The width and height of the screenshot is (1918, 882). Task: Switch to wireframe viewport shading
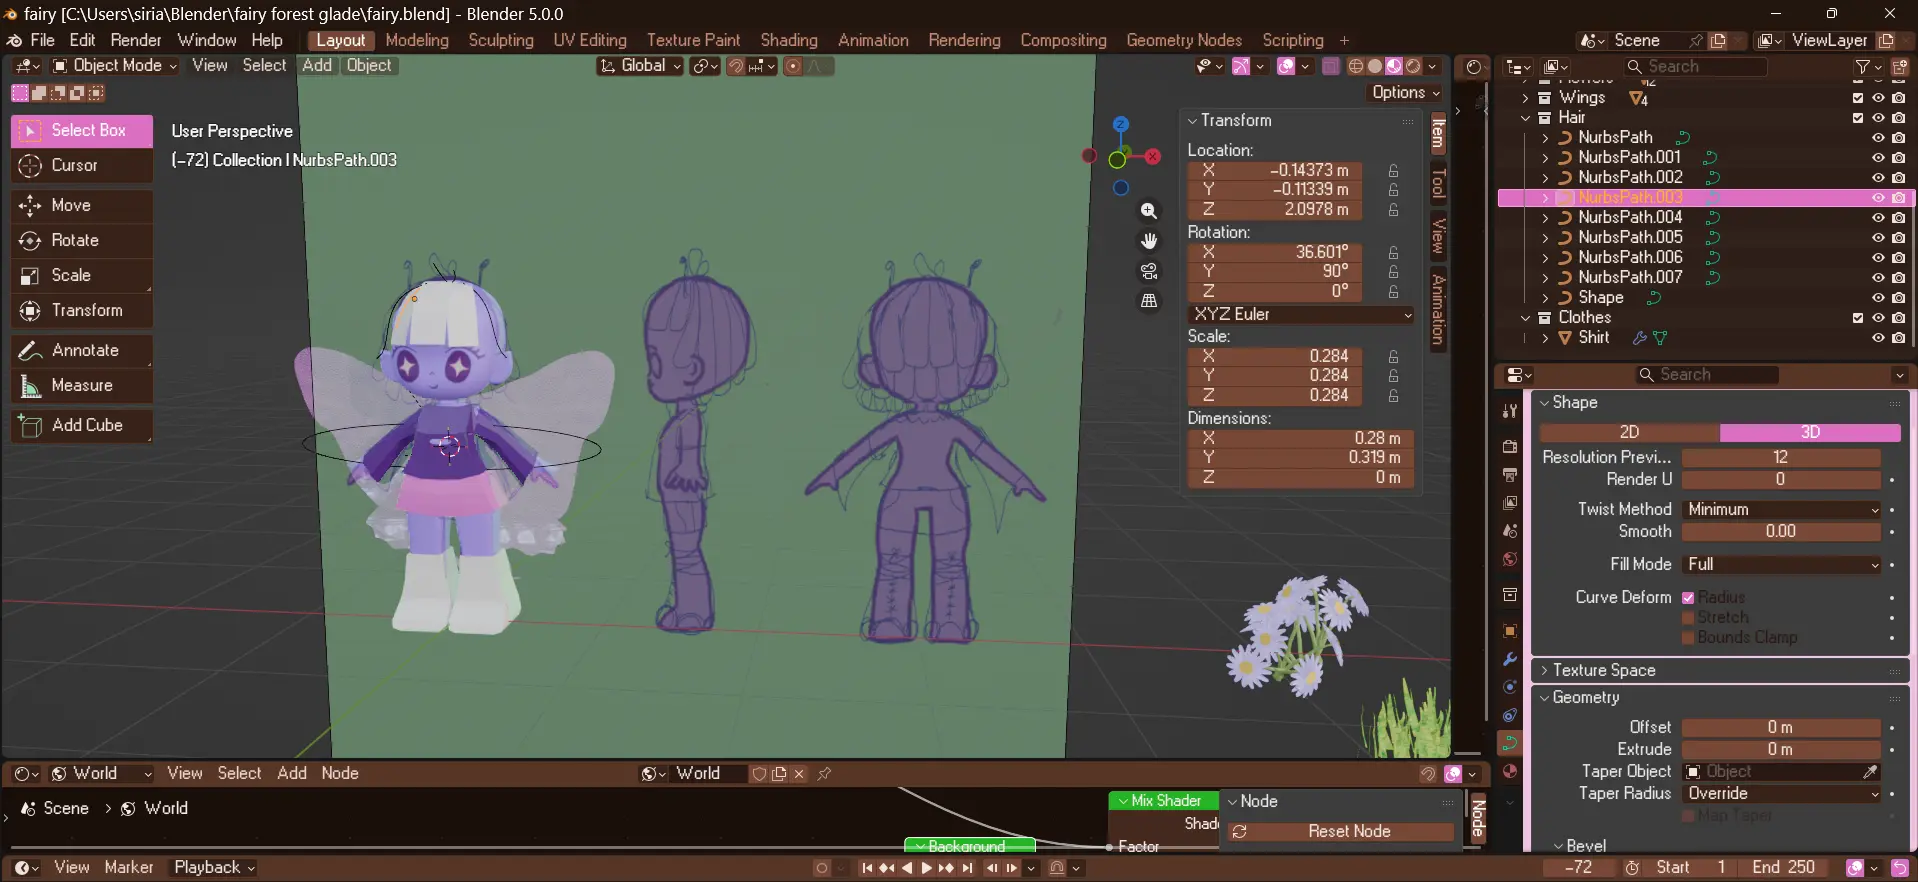[1356, 66]
